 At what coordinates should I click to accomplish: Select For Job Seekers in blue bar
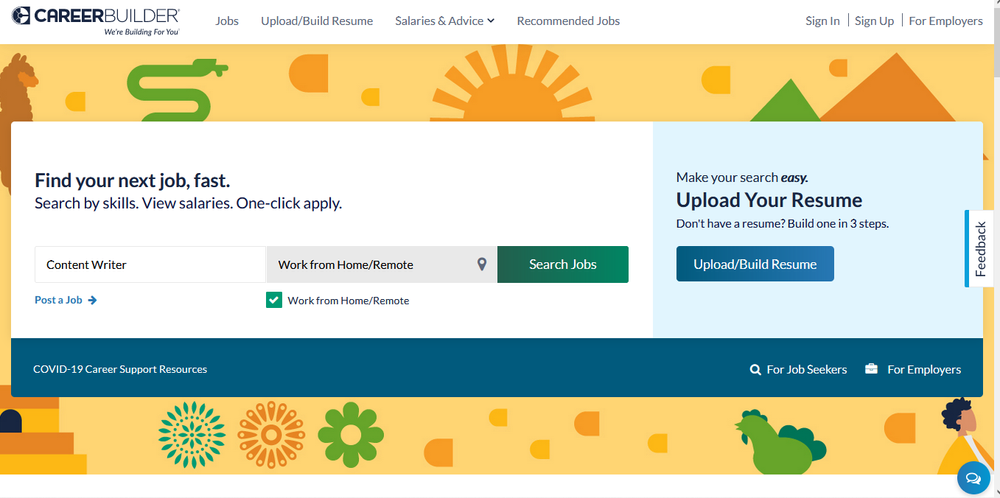(x=807, y=369)
